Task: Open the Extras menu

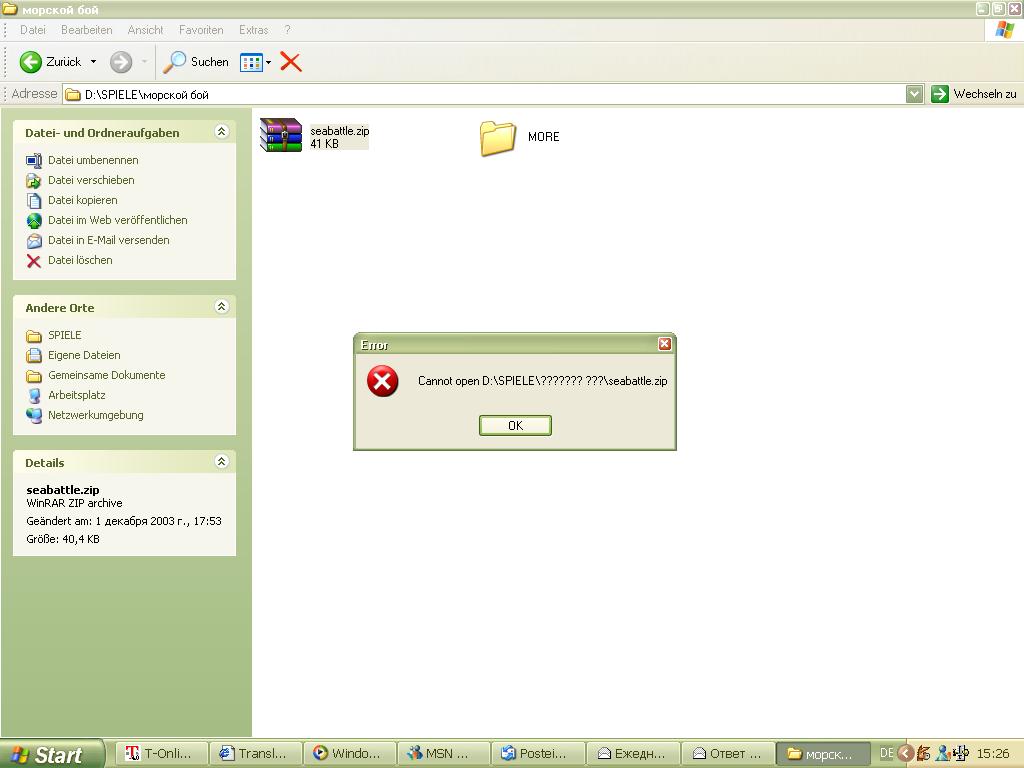Action: (253, 30)
